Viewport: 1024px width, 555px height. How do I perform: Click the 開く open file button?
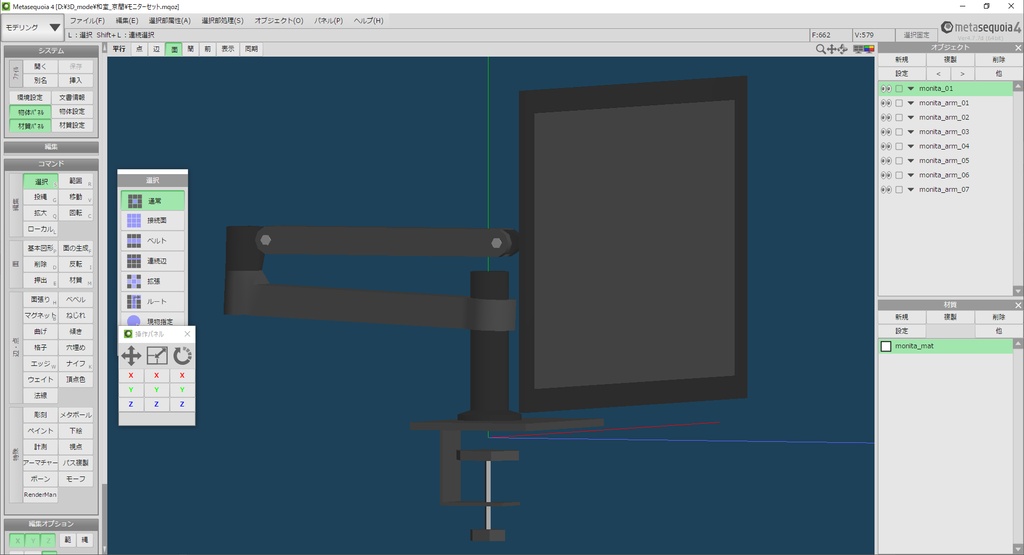pyautogui.click(x=40, y=67)
